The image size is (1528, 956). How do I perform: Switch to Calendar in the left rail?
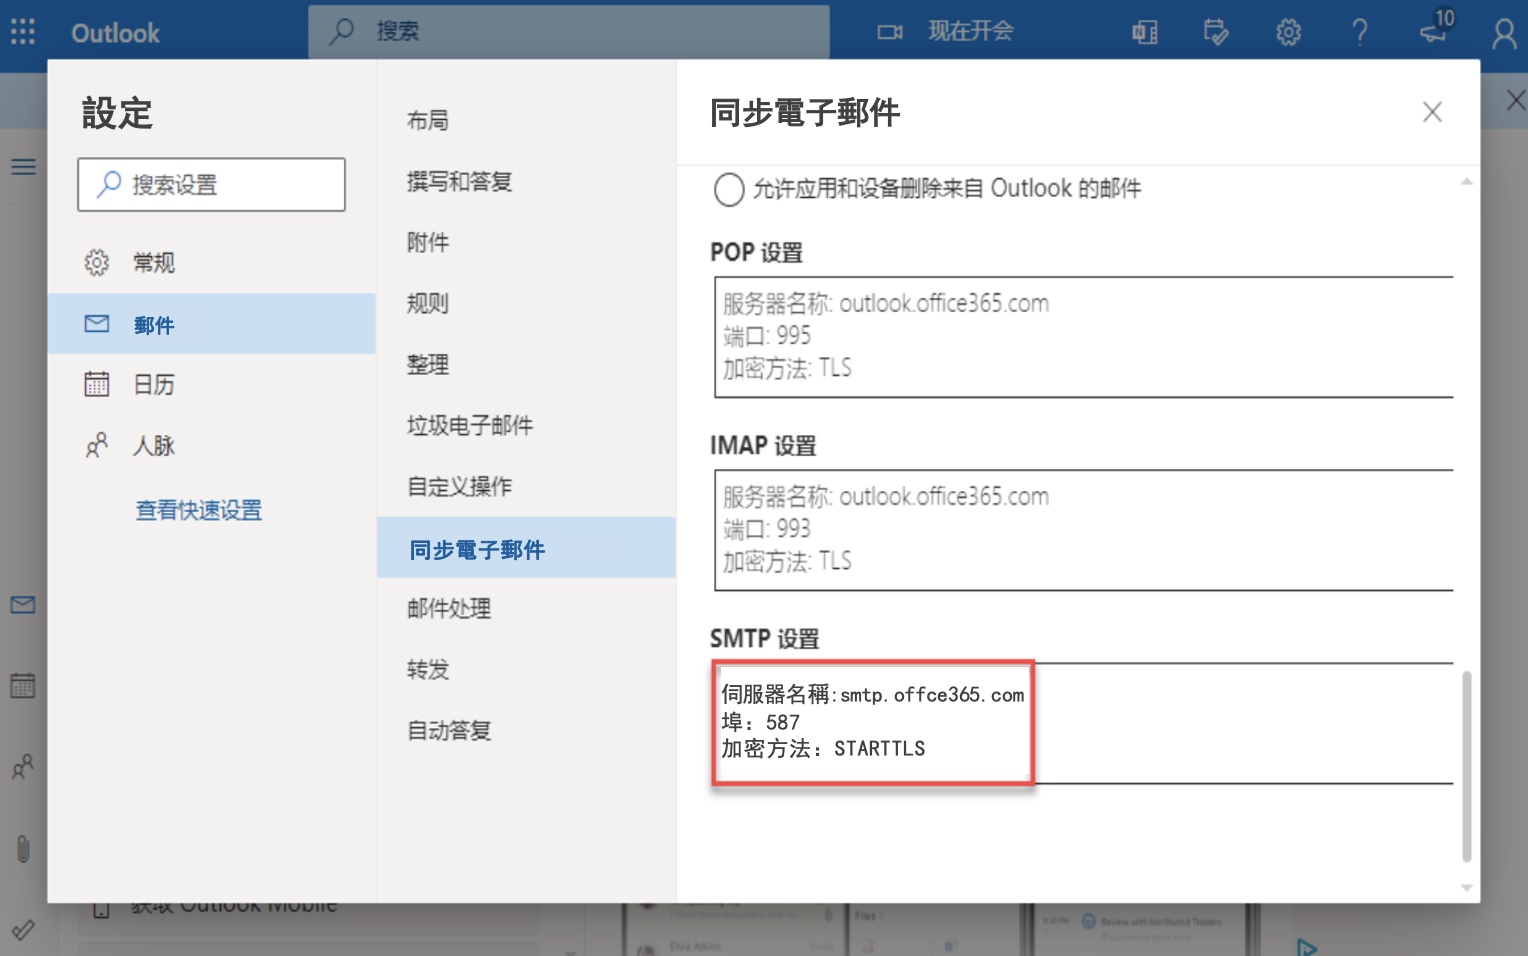23,685
